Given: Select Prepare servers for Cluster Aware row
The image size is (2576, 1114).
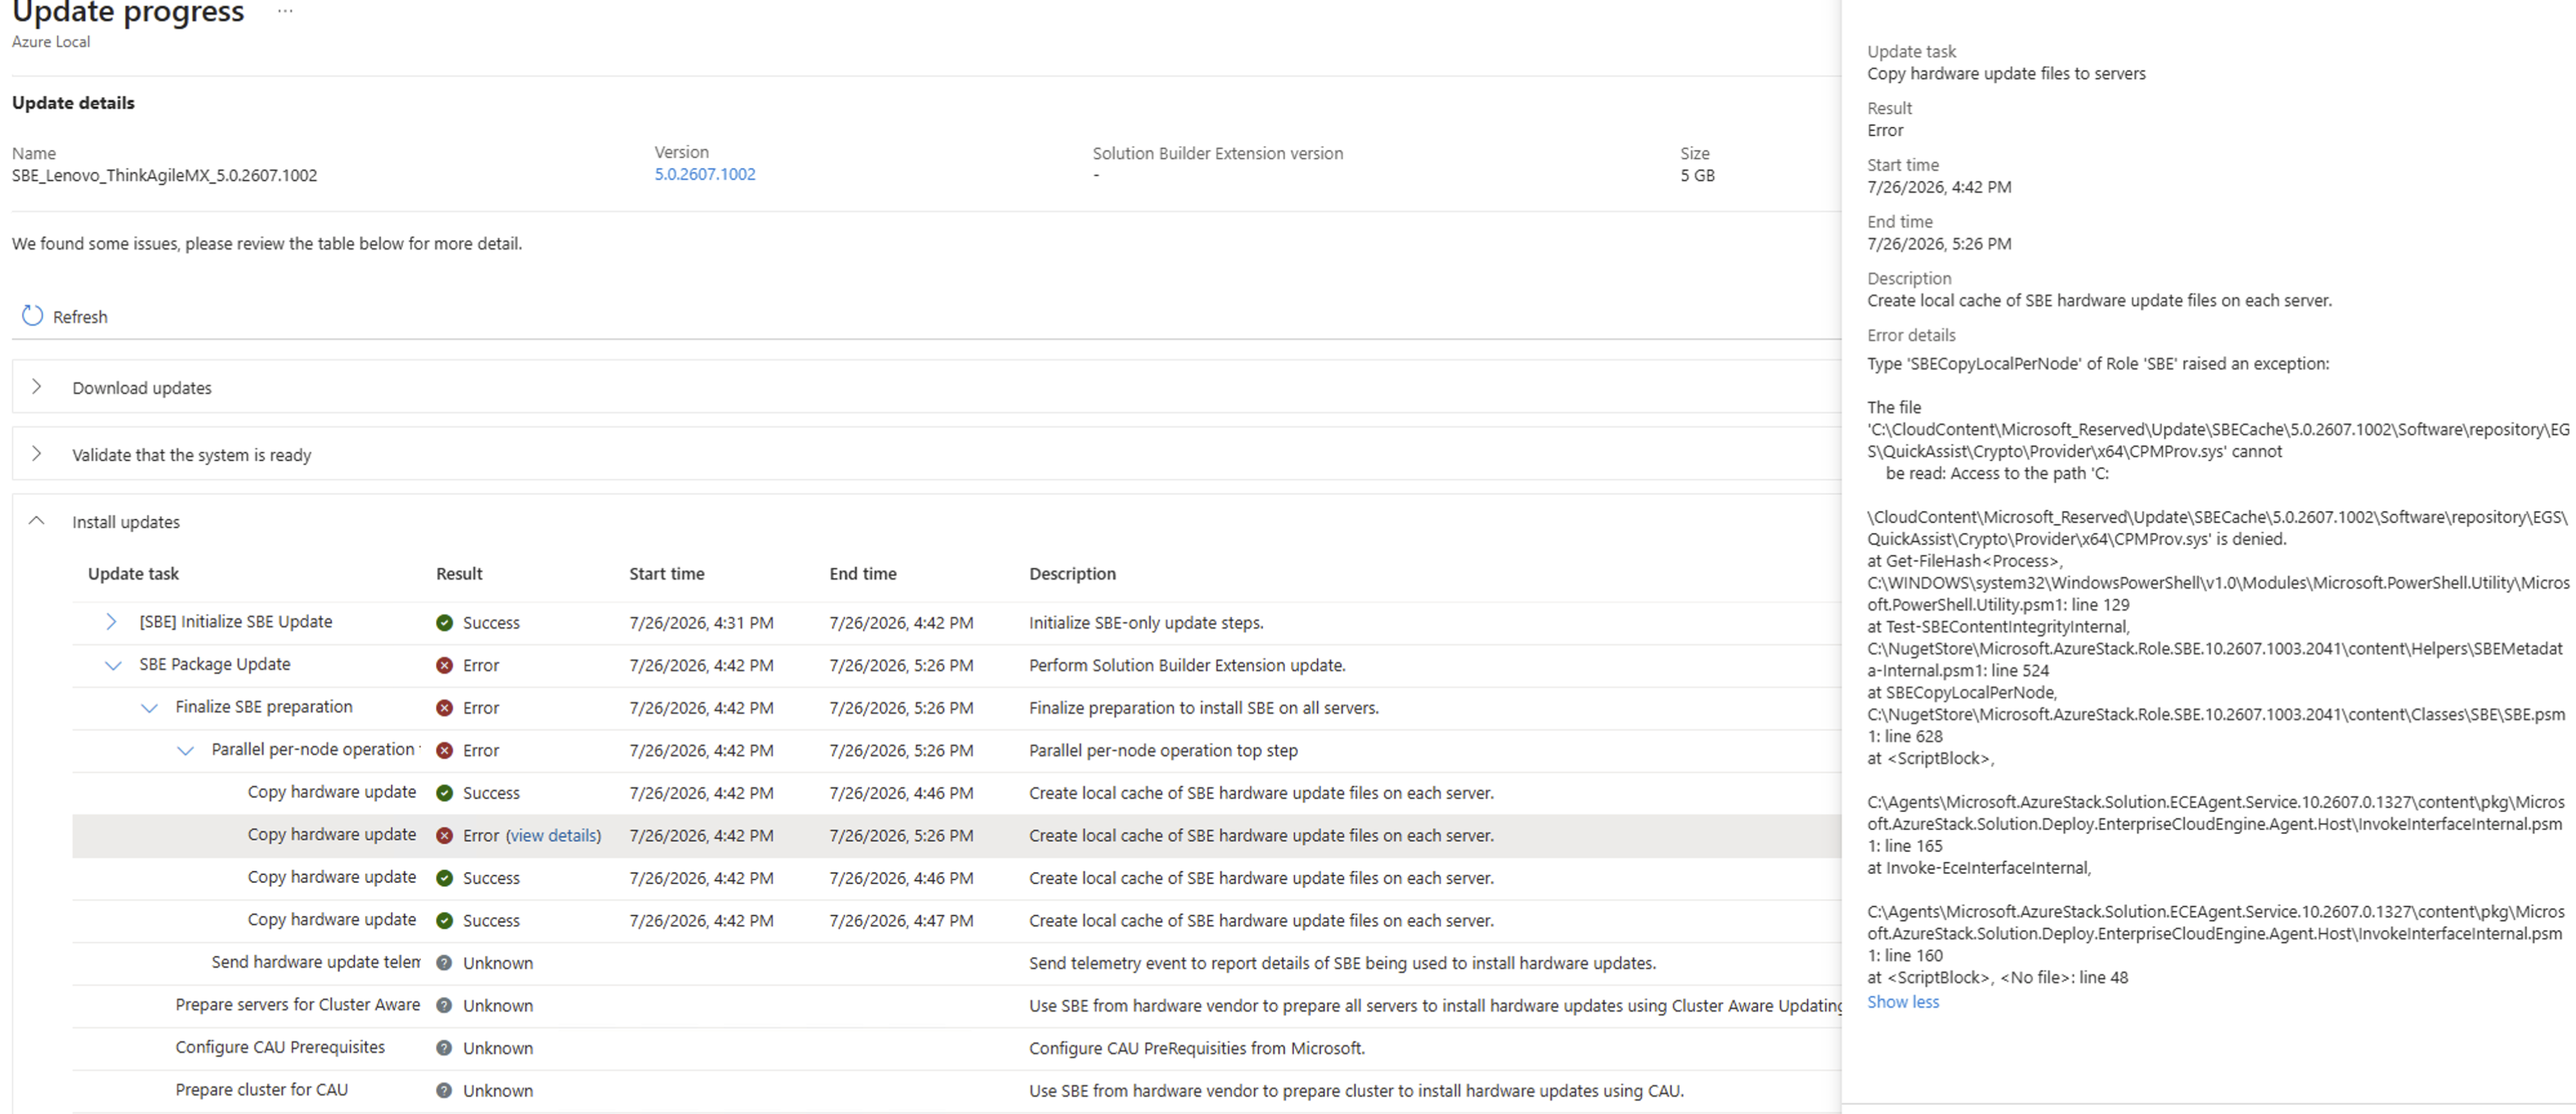Looking at the screenshot, I should [956, 1005].
